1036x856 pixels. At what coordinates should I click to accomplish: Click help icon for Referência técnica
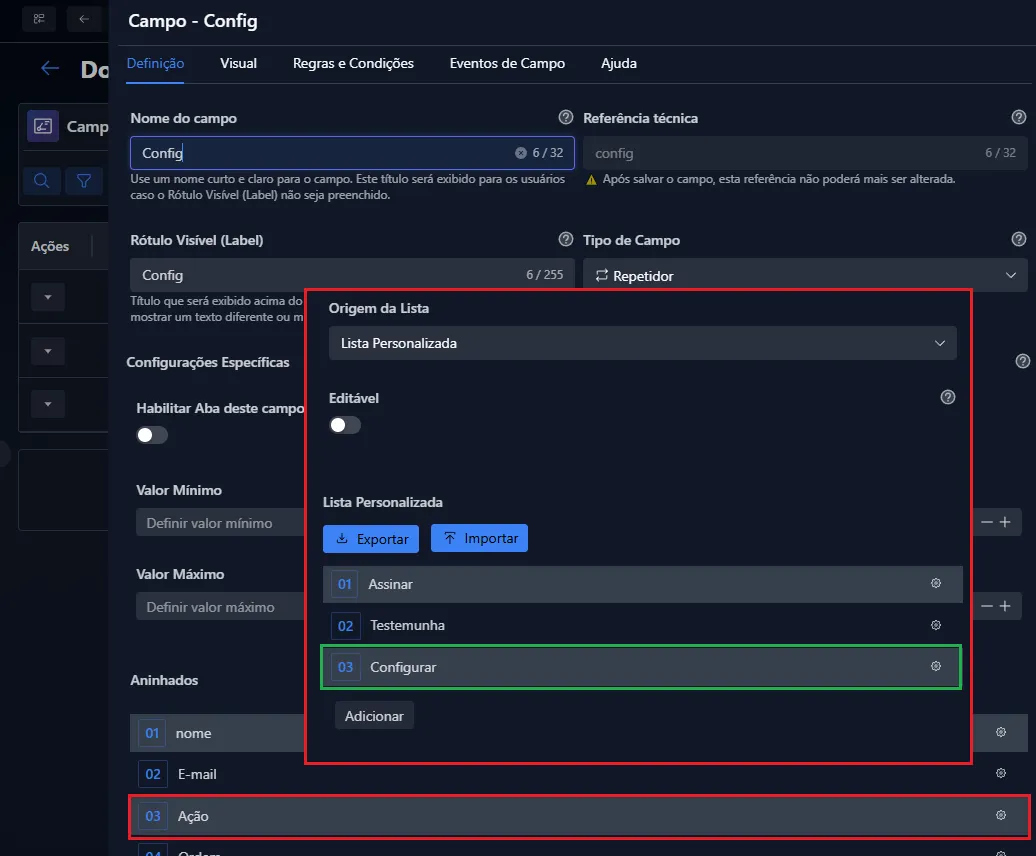coord(1019,117)
